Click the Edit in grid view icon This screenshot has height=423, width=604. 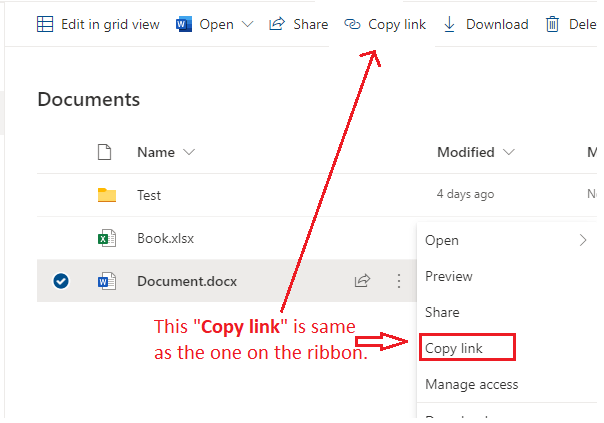[45, 24]
